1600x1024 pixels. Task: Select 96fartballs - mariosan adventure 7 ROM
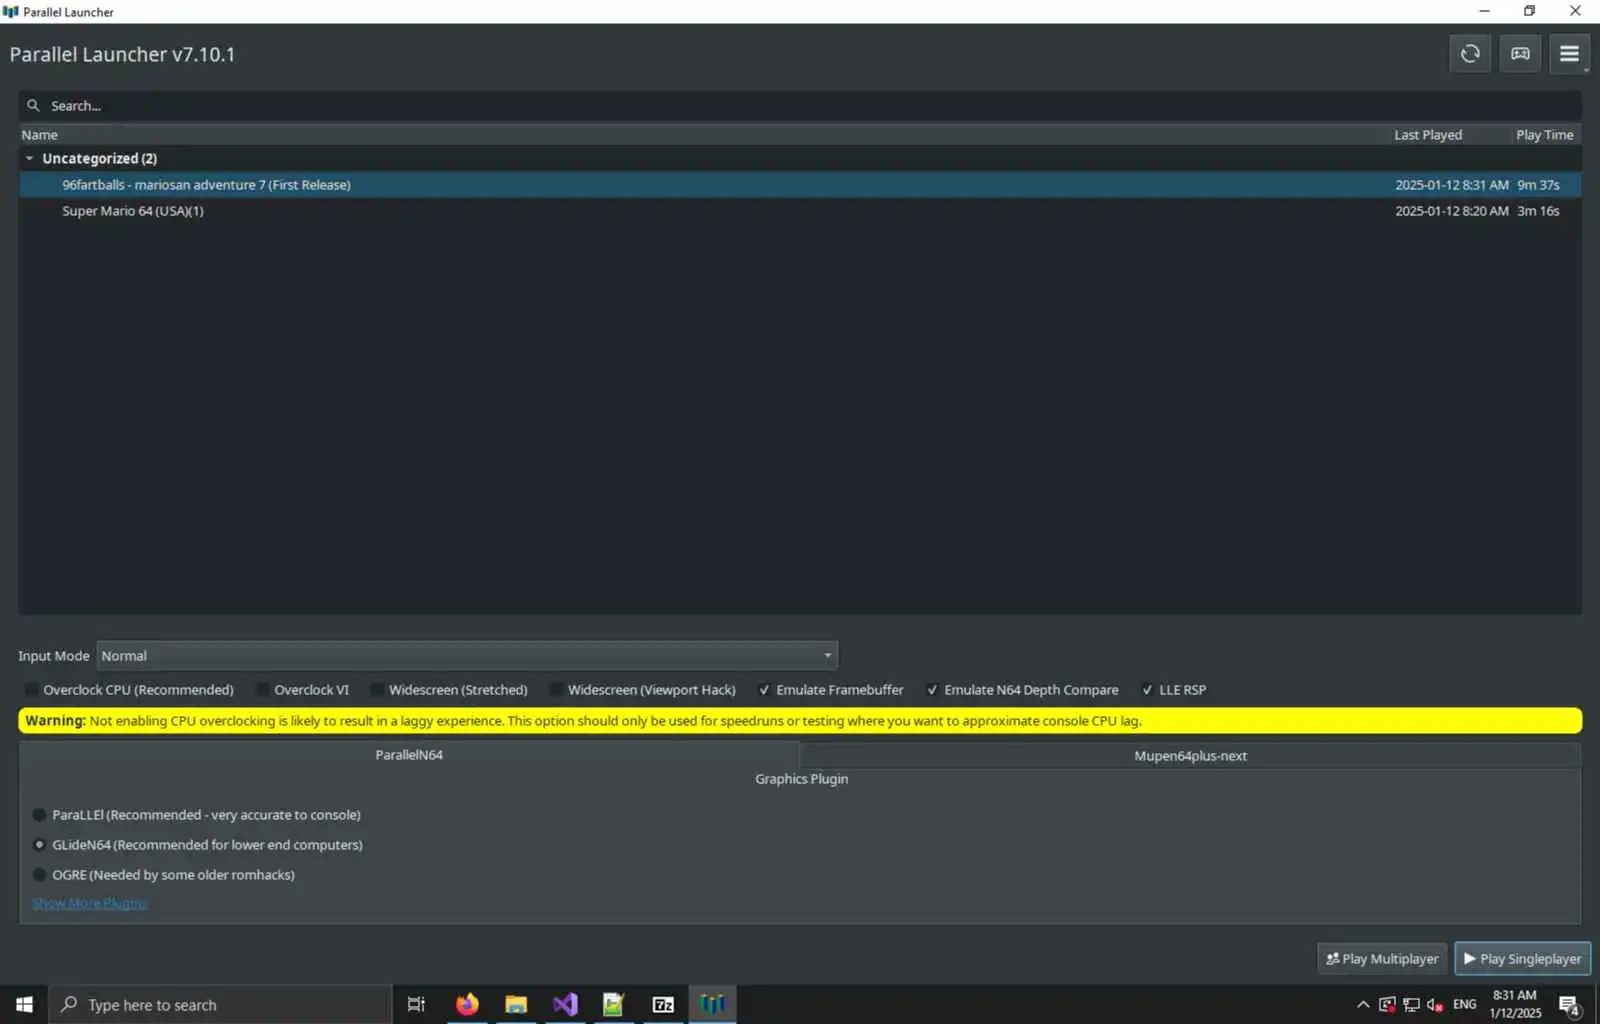(800, 185)
